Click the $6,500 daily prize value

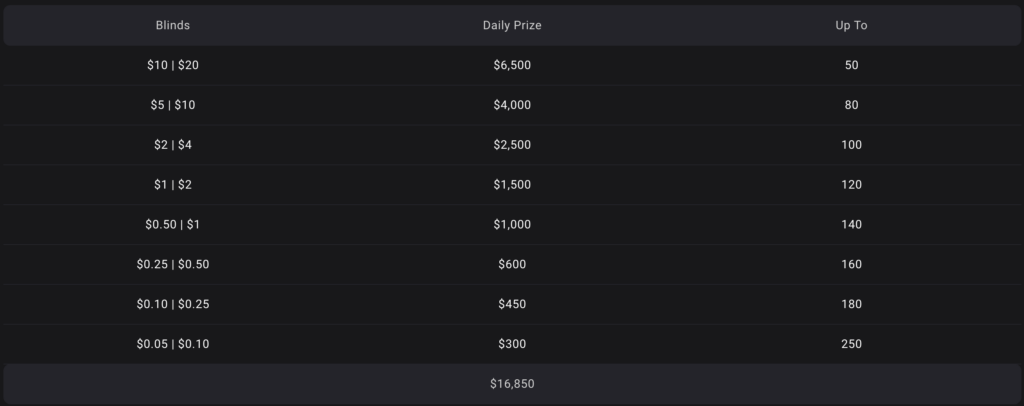[512, 65]
